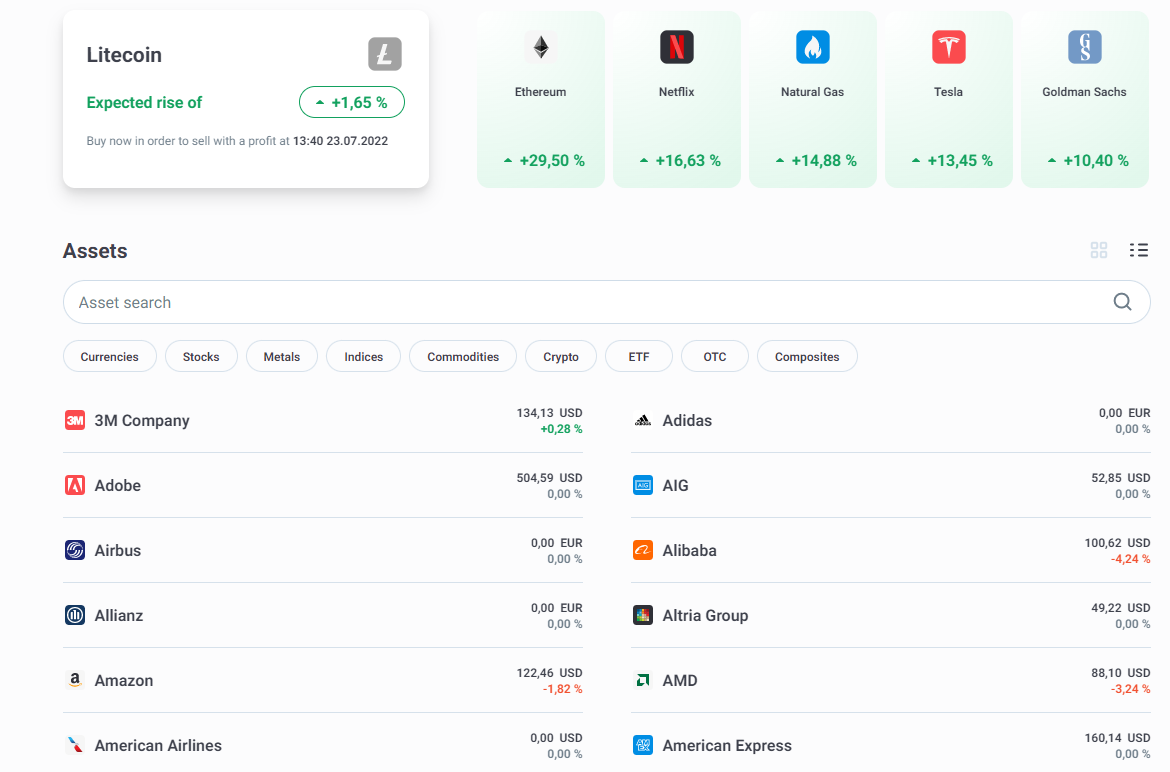This screenshot has width=1170, height=772.
Task: Filter assets by Indices
Action: tap(363, 357)
